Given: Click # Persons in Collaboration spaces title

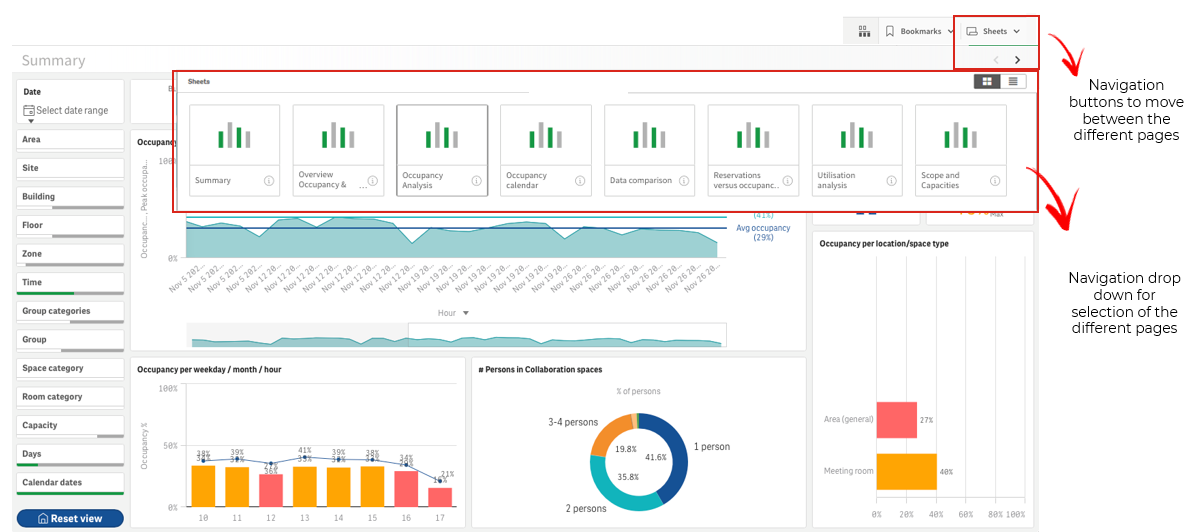Looking at the screenshot, I should [x=540, y=370].
